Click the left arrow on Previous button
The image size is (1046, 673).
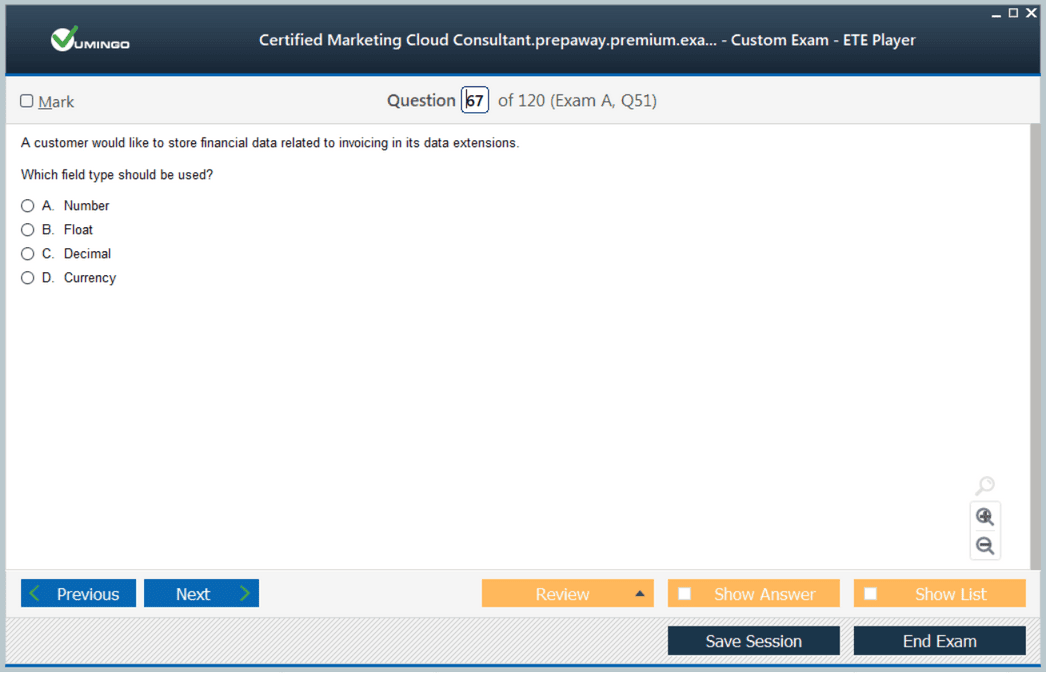pyautogui.click(x=35, y=594)
